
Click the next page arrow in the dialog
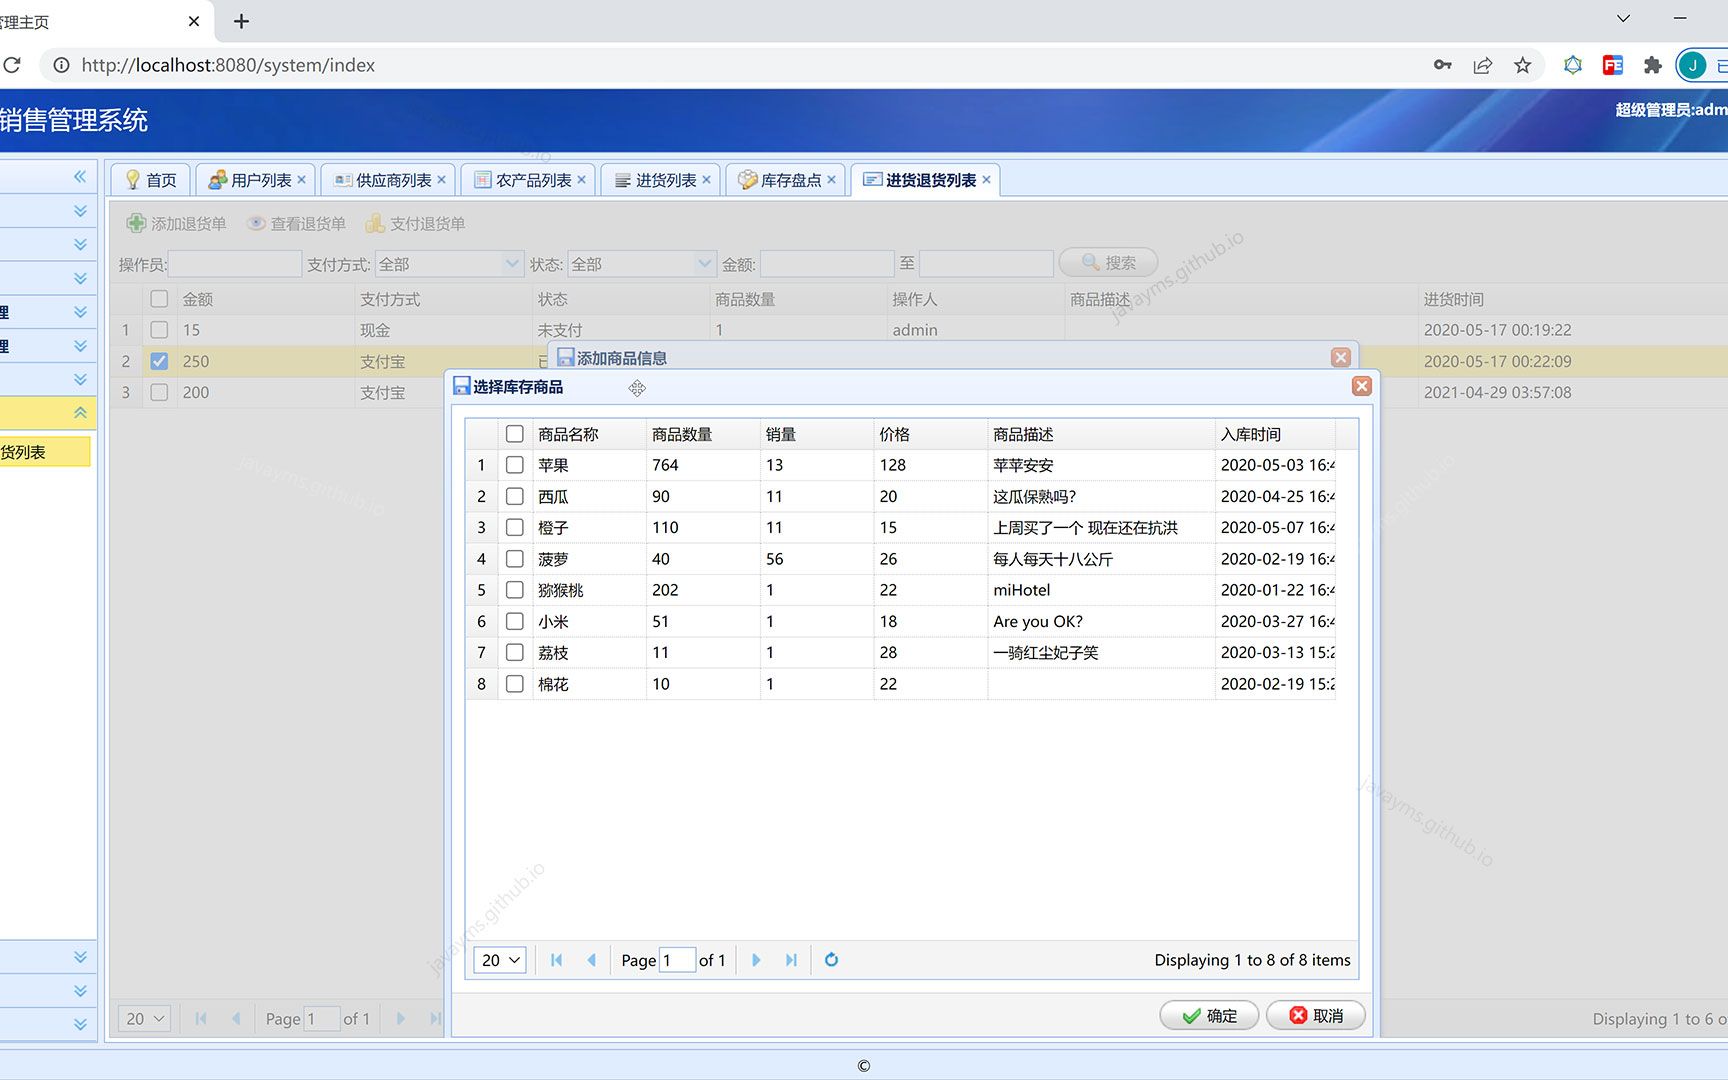coord(755,959)
